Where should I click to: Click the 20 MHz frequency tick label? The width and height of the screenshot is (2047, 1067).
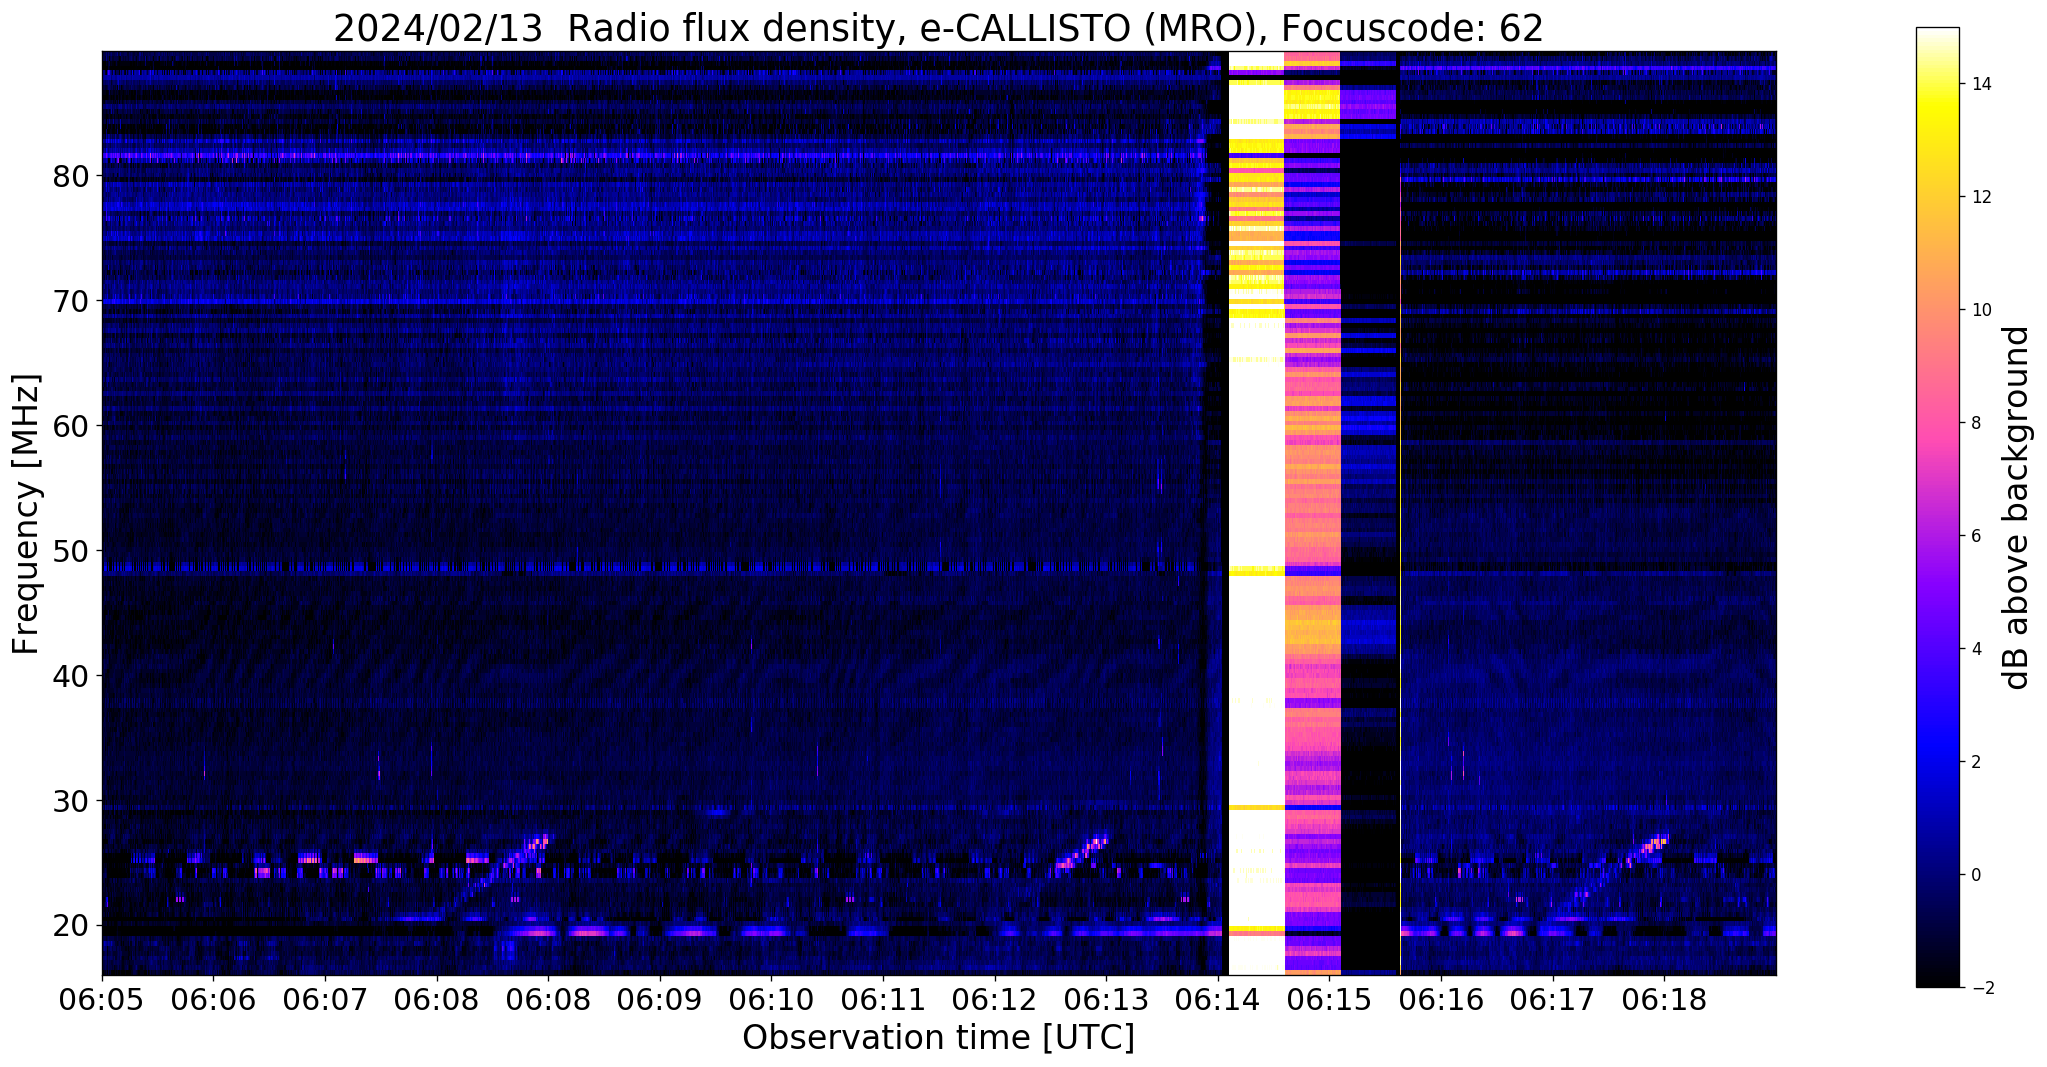tap(71, 926)
